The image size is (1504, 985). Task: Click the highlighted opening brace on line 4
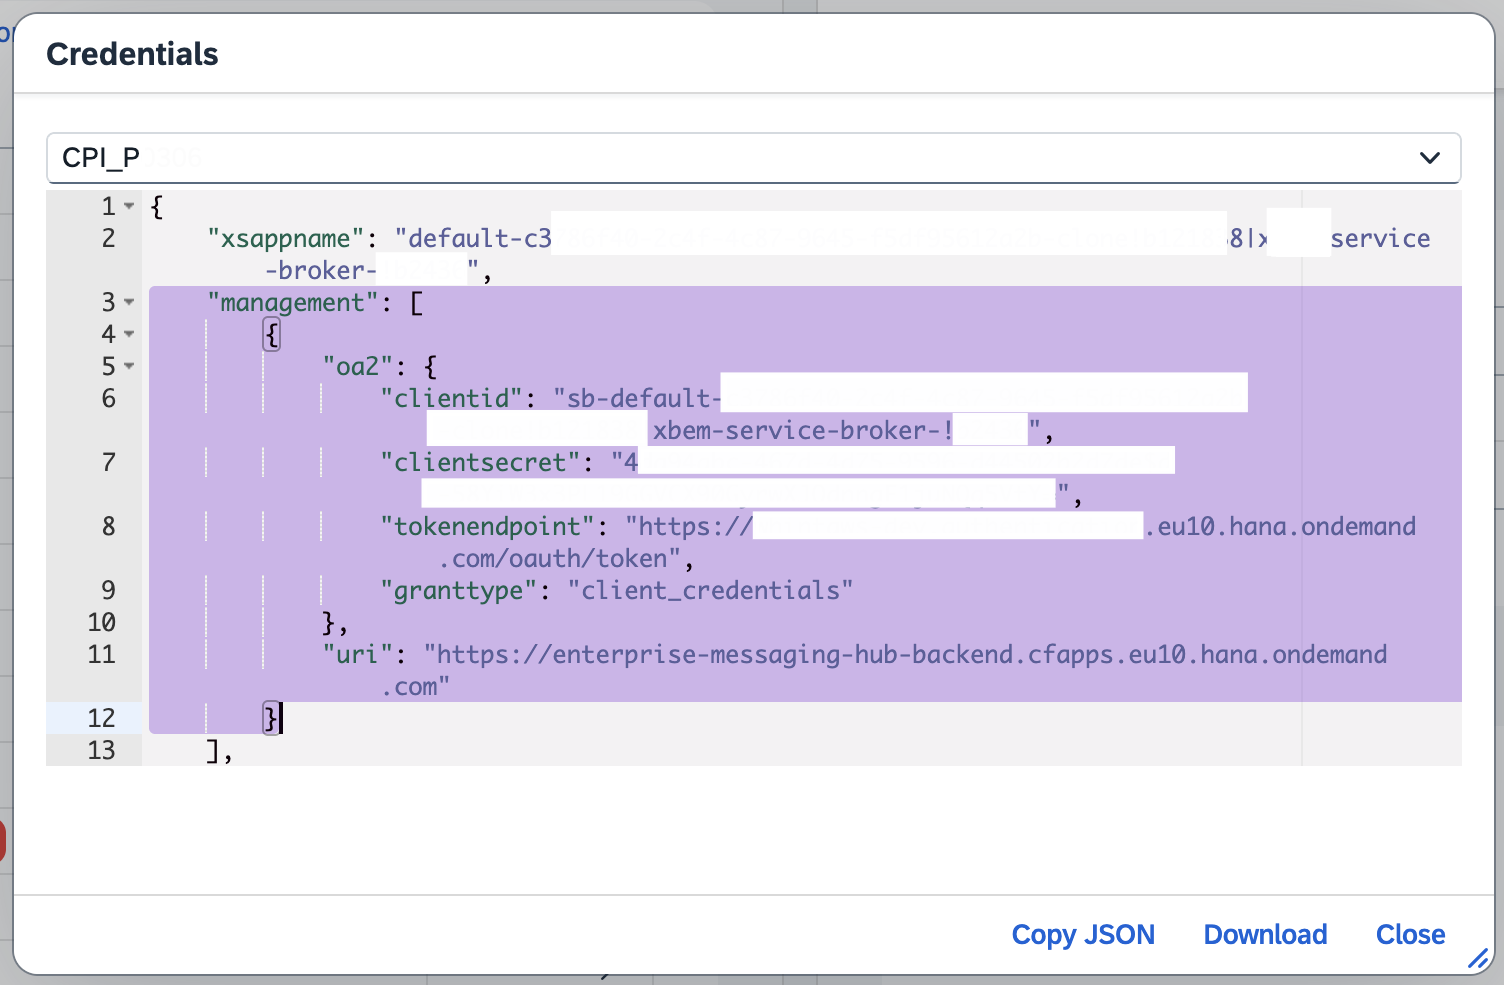(x=271, y=334)
